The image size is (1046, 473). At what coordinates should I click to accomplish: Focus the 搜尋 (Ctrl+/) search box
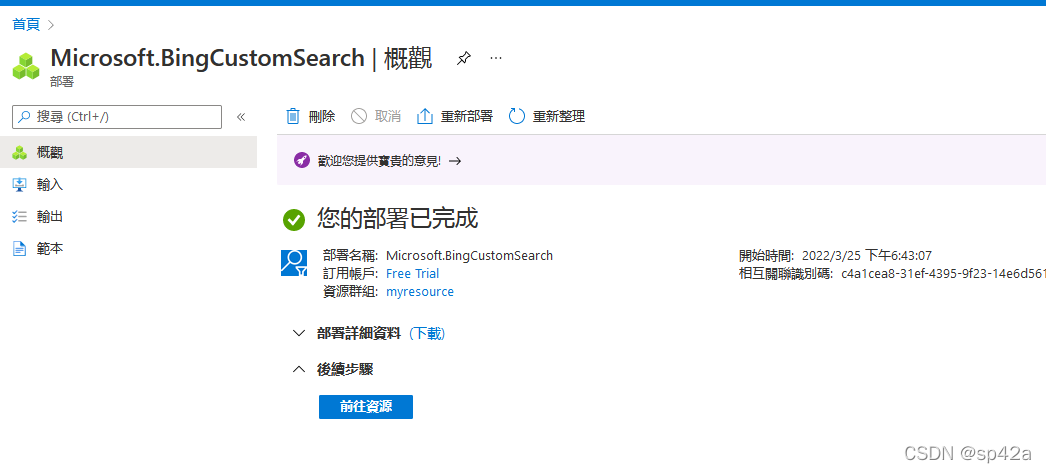[x=117, y=117]
